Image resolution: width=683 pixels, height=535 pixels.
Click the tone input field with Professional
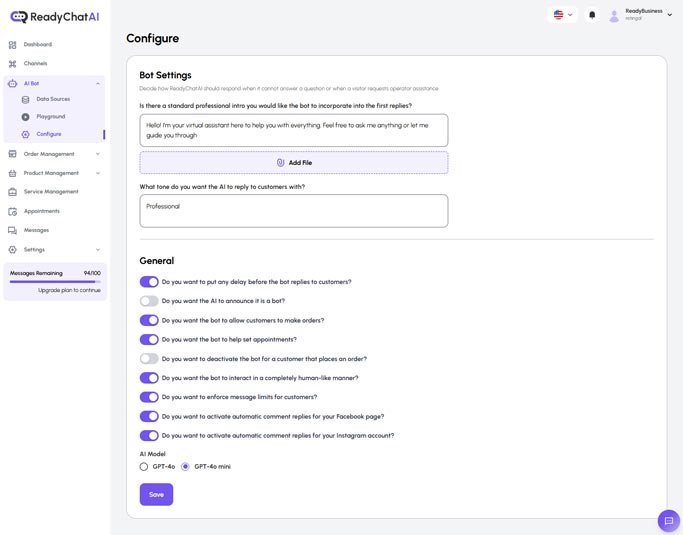point(294,211)
